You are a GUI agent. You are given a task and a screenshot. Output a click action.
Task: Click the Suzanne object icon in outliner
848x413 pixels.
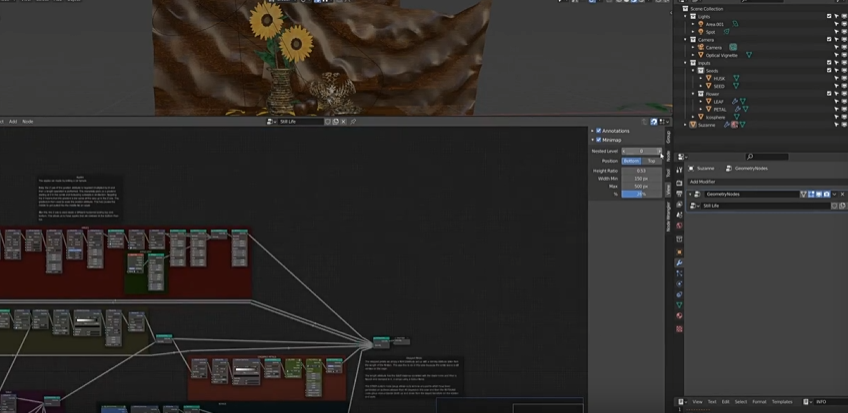click(693, 125)
